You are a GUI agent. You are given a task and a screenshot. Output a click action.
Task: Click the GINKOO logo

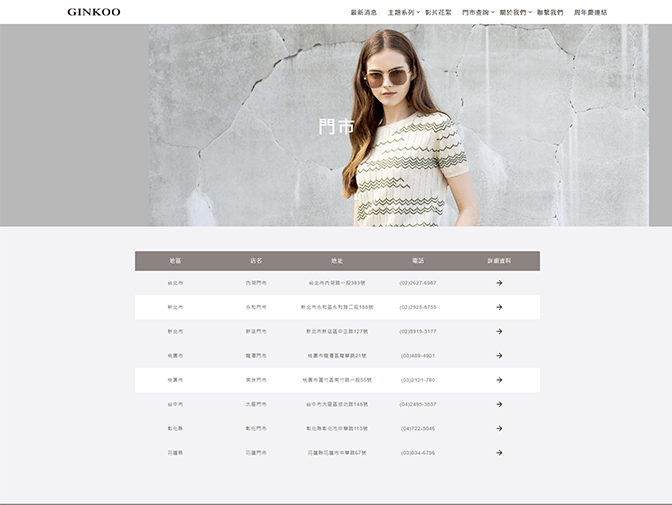(x=94, y=12)
